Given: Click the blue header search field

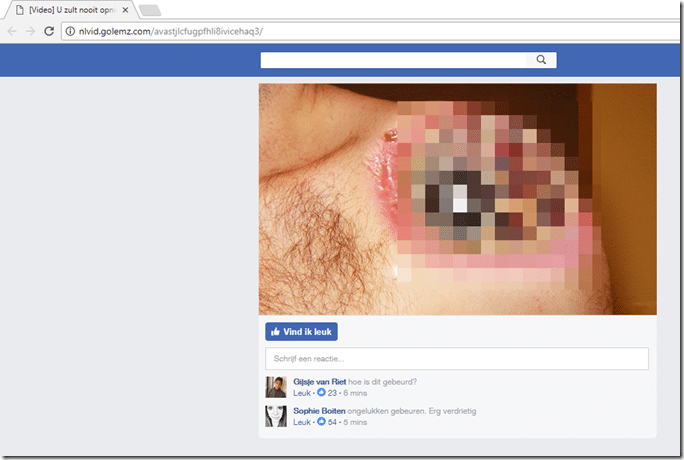Looking at the screenshot, I should (393, 60).
